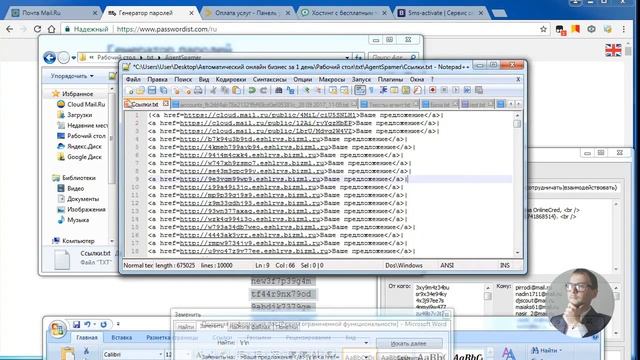
Task: Click Save icon in Word quick access toolbar
Action: 76,324
